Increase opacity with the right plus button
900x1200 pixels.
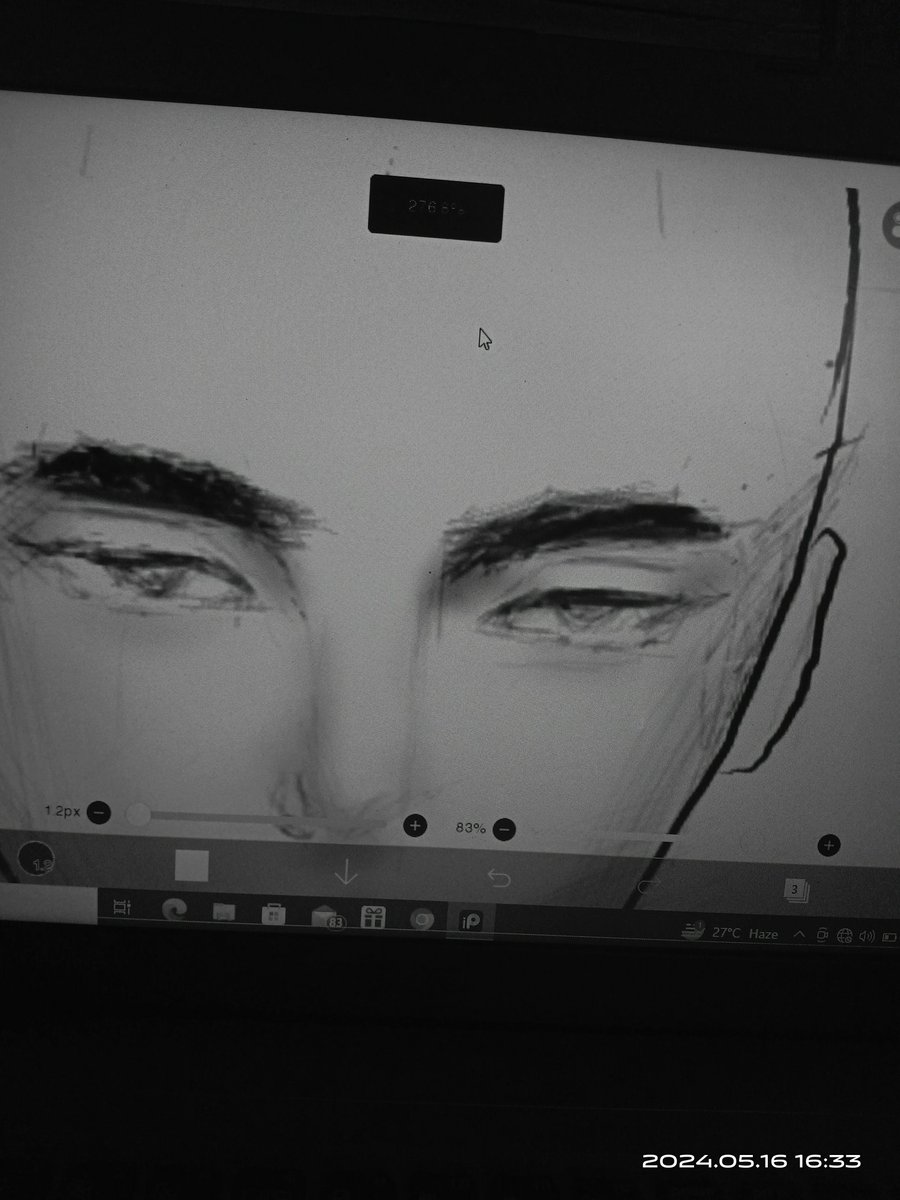[828, 845]
